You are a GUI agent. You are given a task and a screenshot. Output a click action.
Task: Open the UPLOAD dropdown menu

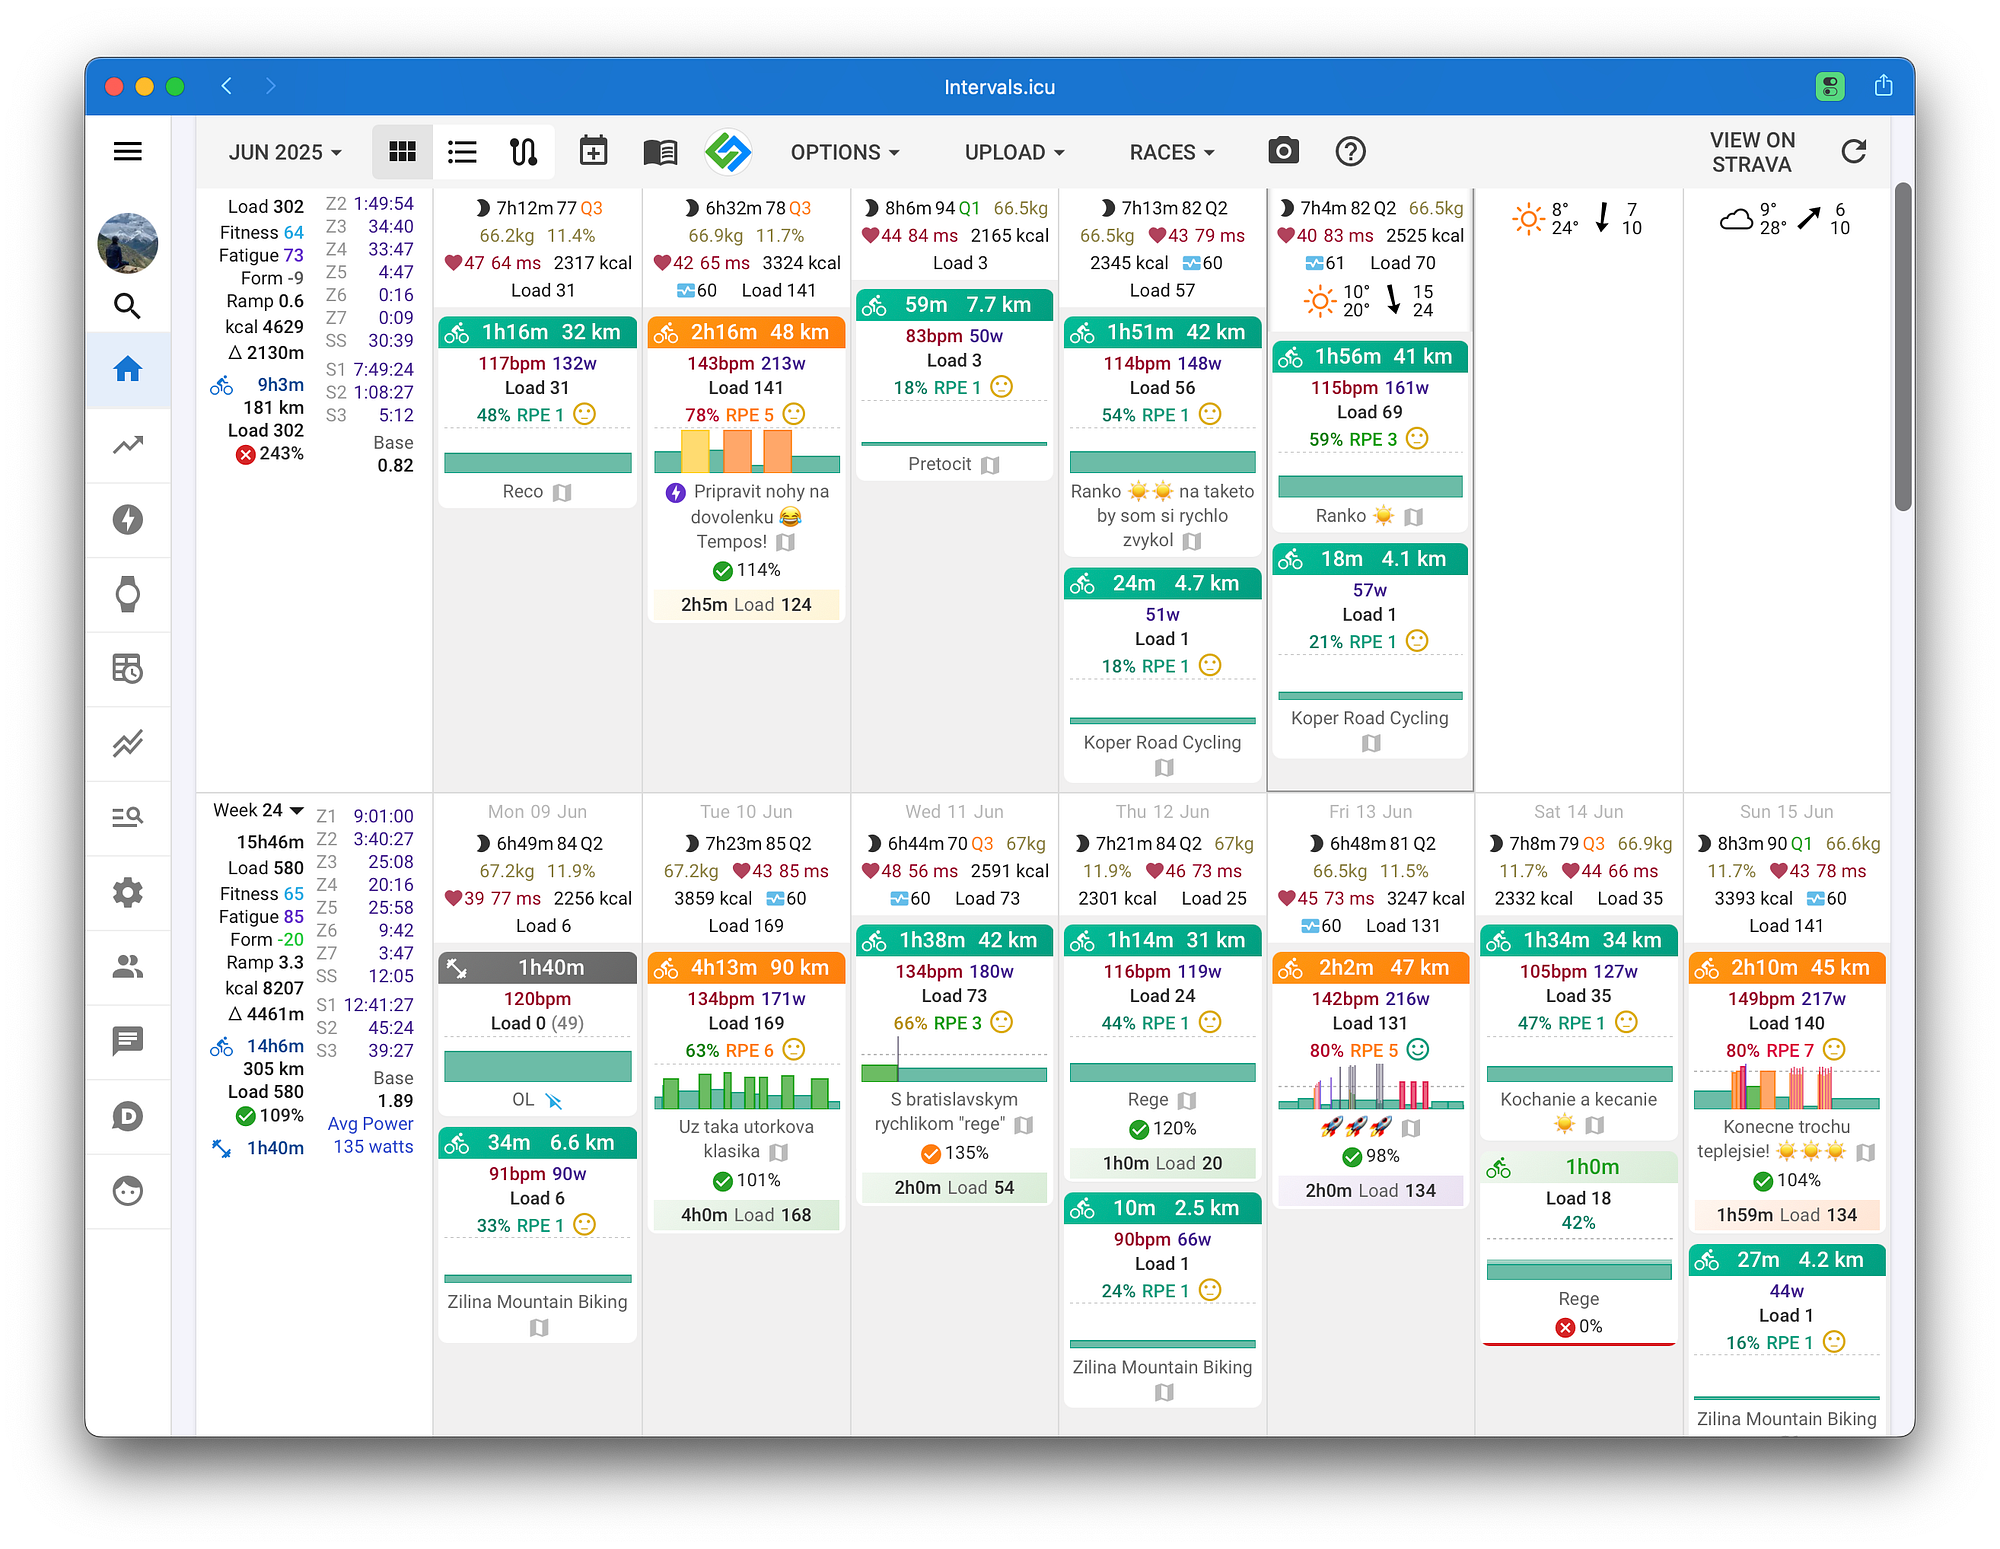pos(1014,152)
